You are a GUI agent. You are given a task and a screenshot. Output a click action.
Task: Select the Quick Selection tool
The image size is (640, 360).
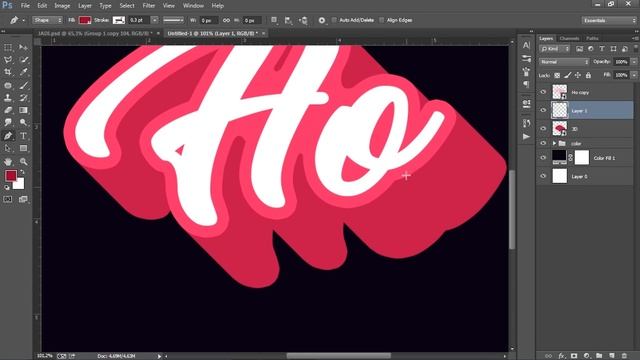click(x=23, y=60)
